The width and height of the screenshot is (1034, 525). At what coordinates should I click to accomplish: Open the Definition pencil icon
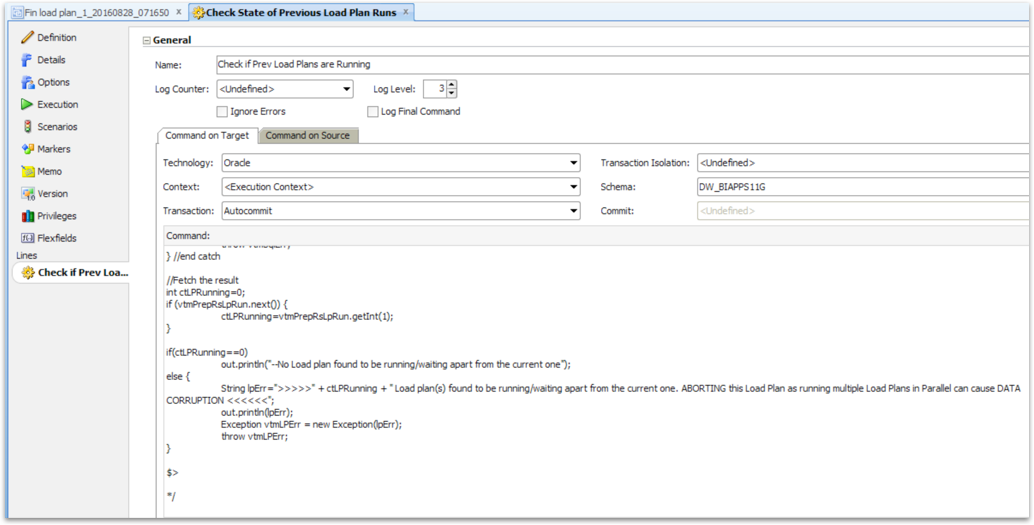click(28, 38)
